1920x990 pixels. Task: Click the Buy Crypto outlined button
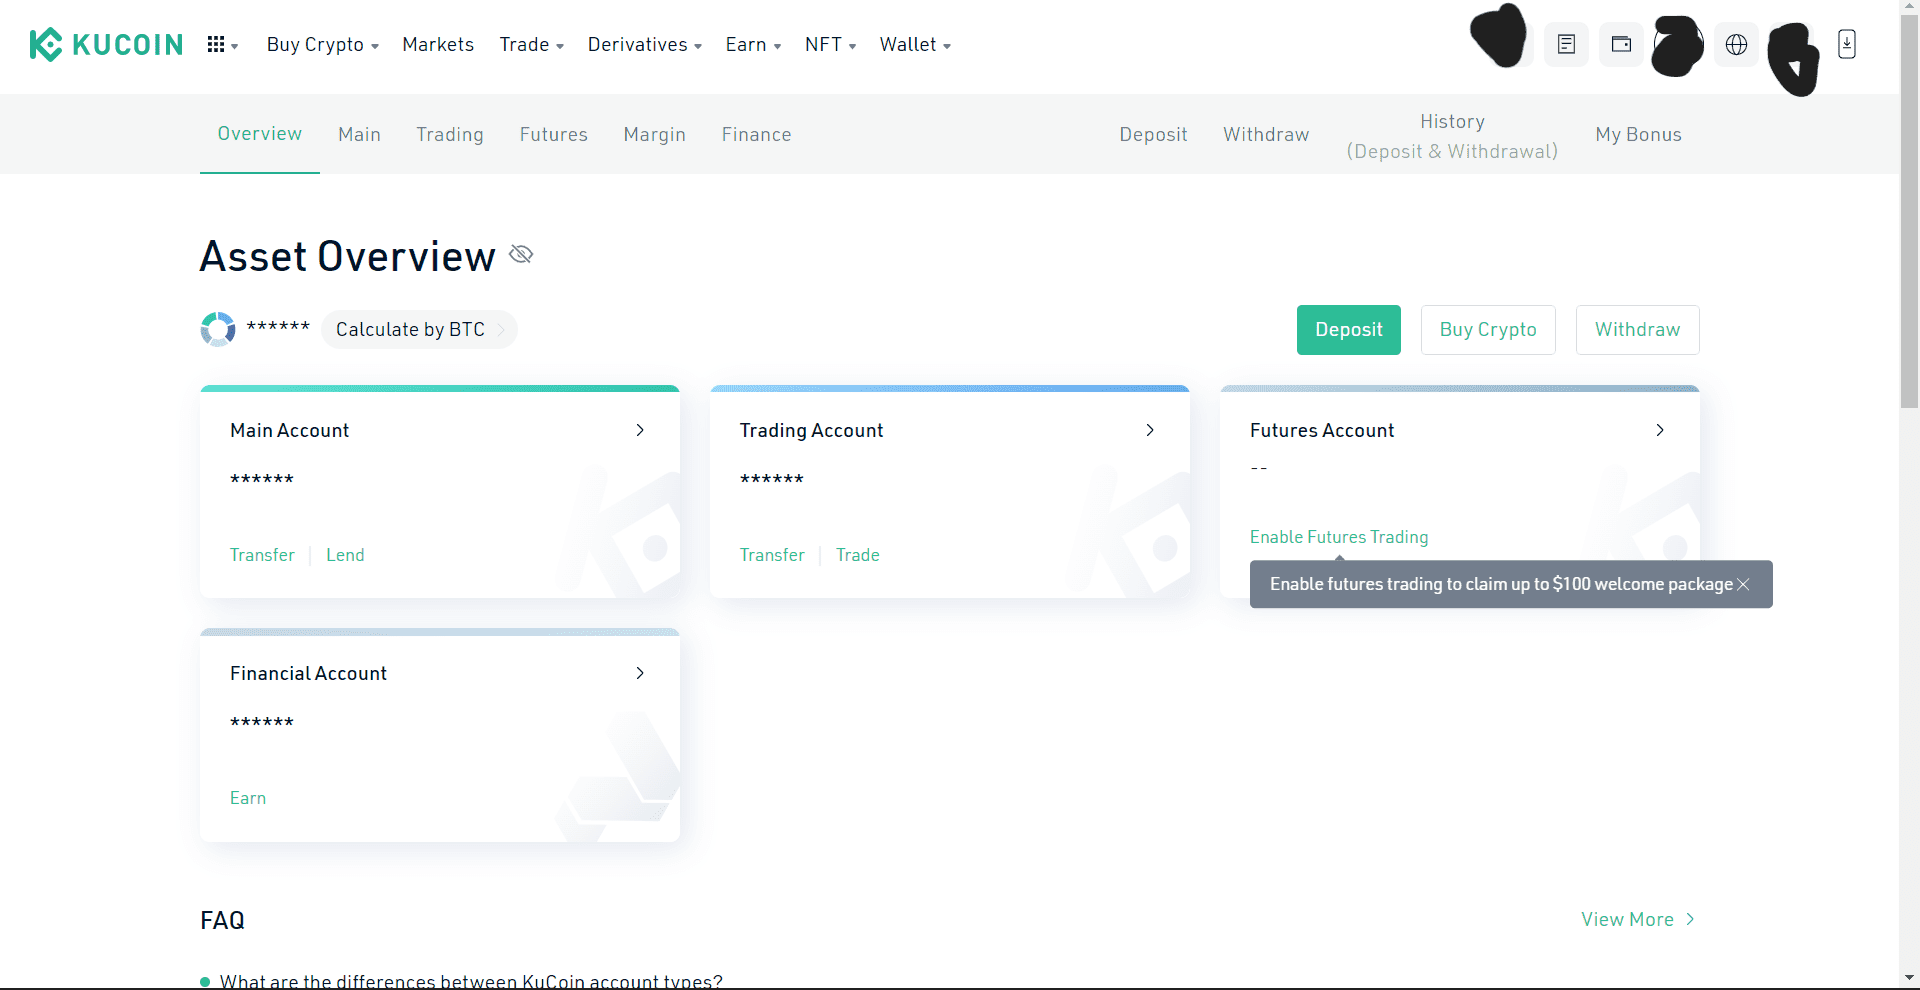pos(1488,330)
